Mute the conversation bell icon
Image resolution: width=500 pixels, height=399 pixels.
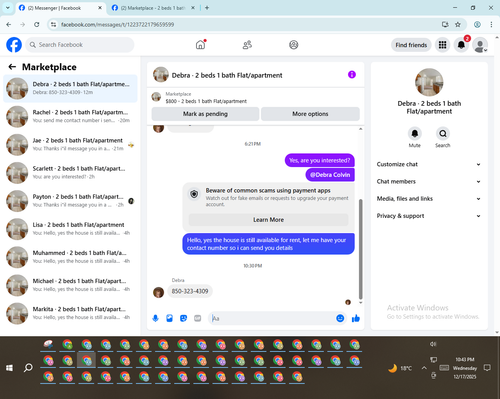click(415, 134)
